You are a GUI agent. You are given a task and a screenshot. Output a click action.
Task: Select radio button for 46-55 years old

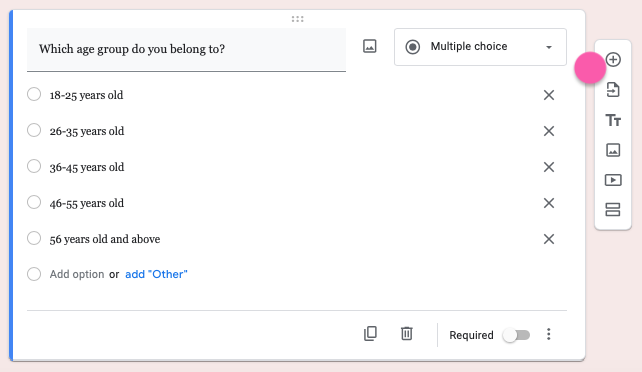point(34,202)
